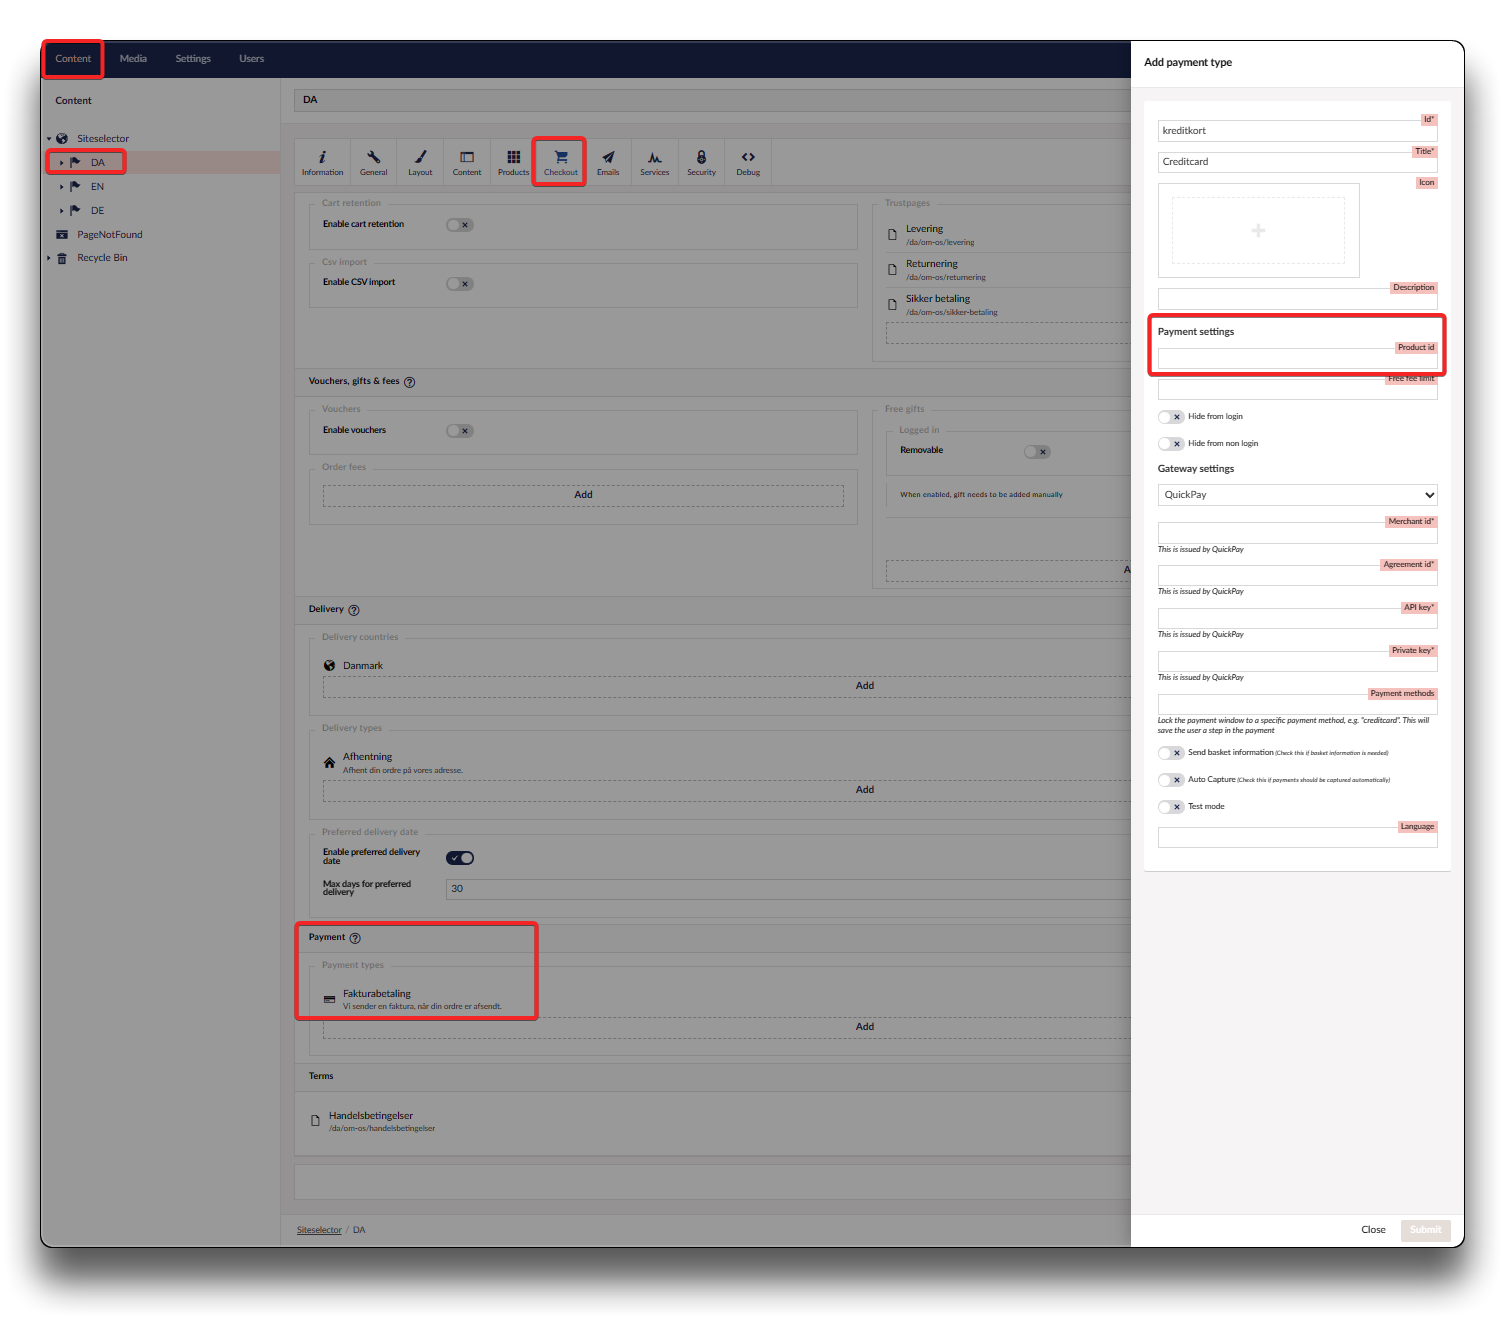
Task: Toggle Hide from login switch
Action: (x=1171, y=417)
